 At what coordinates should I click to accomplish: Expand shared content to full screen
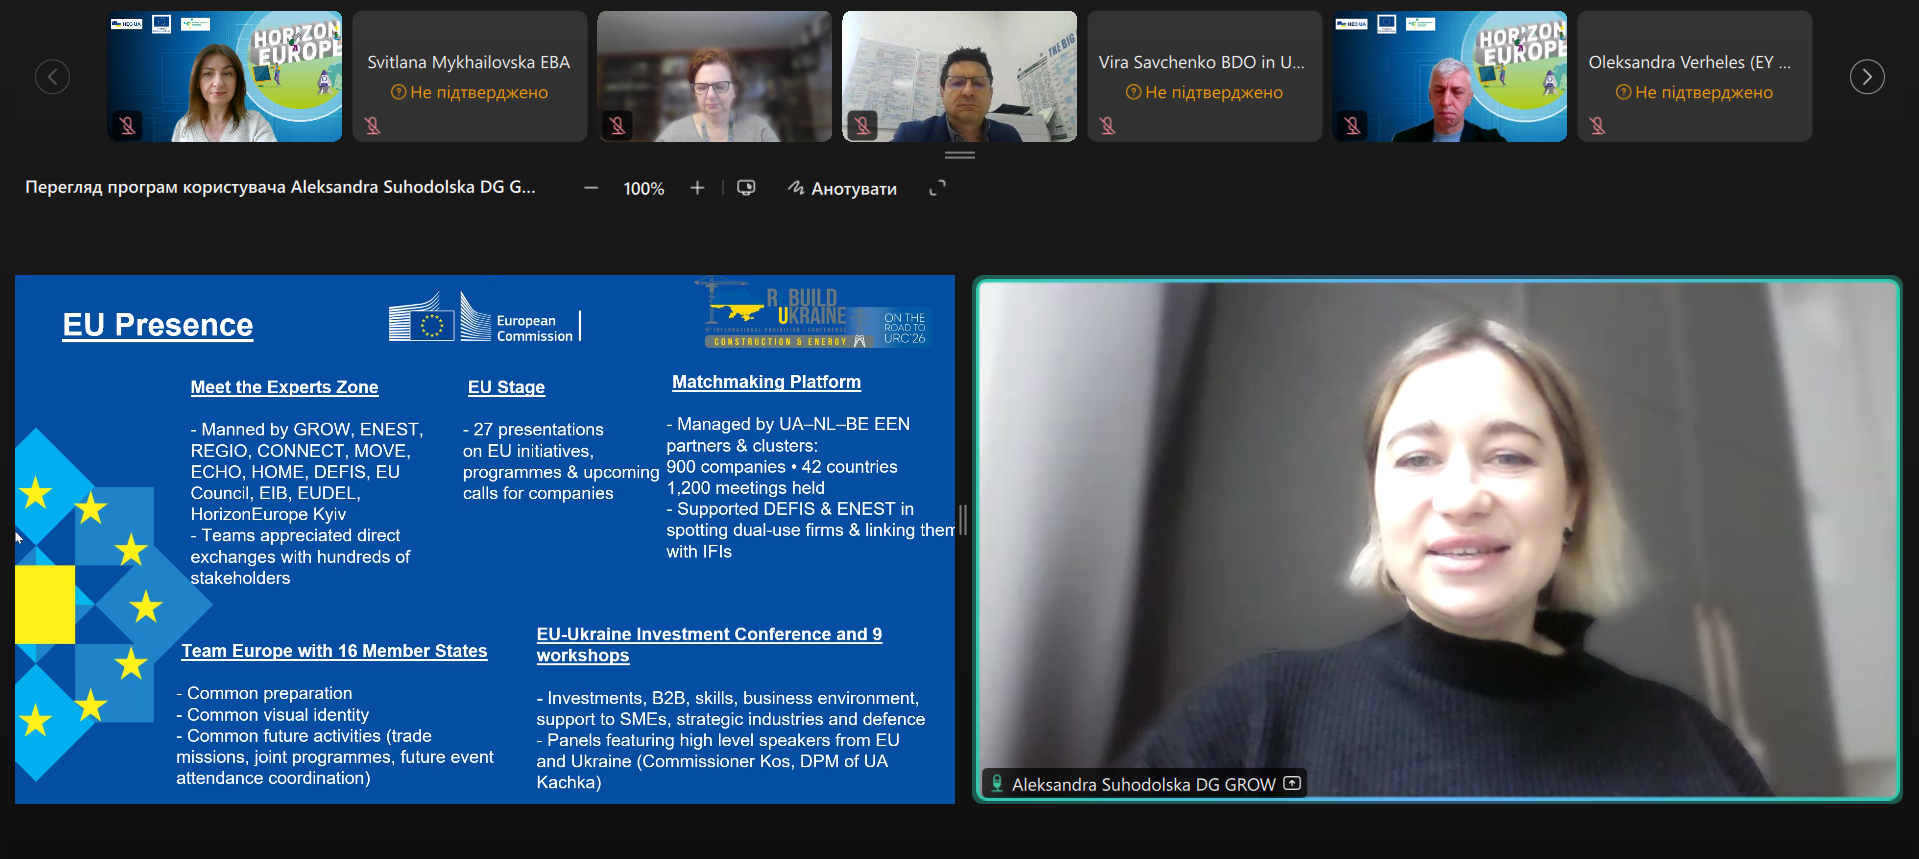coord(937,188)
